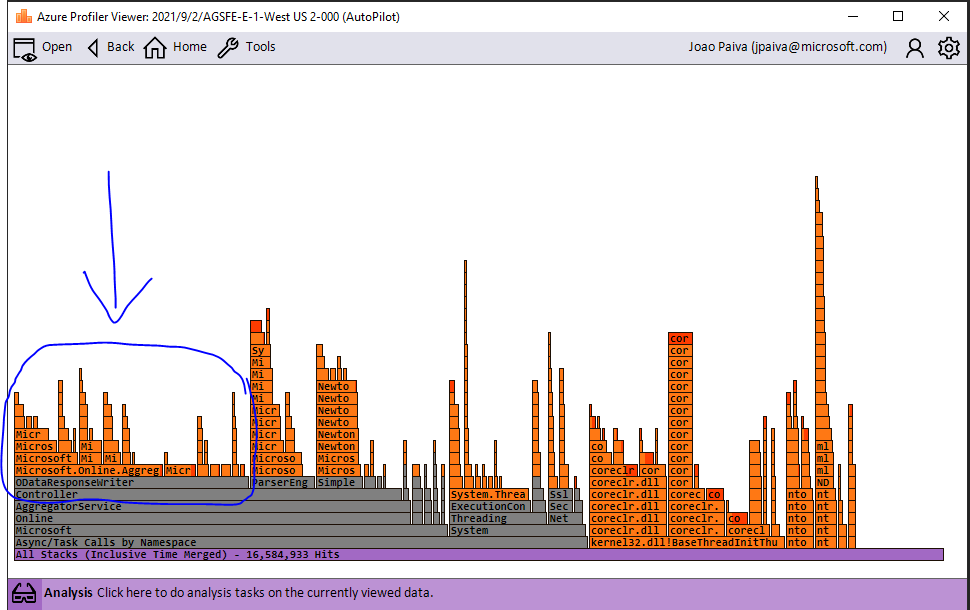Select the Newton frame above Micros
This screenshot has height=610, width=970.
point(337,447)
